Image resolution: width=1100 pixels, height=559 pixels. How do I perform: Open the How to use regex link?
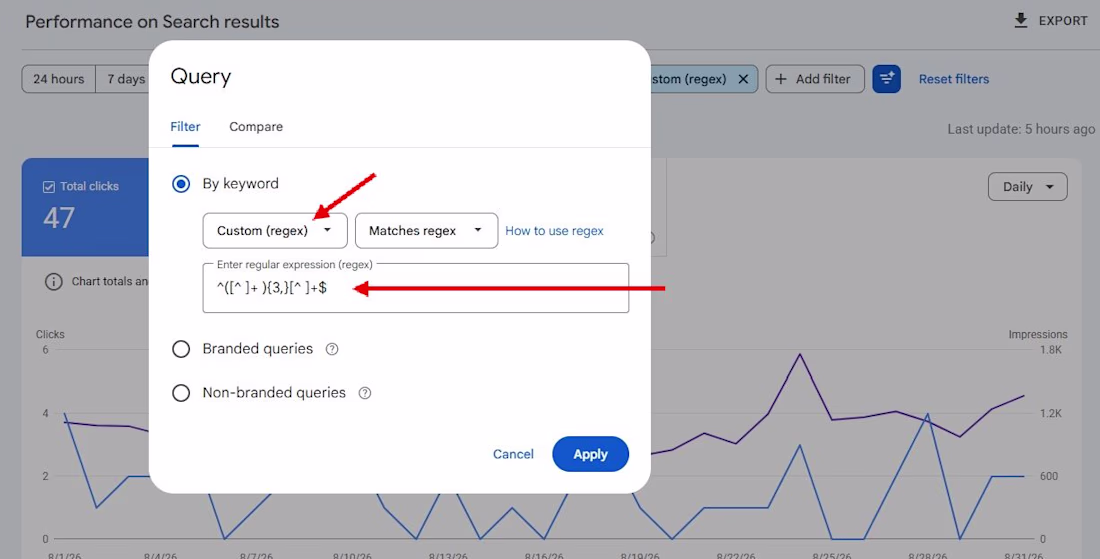[554, 231]
